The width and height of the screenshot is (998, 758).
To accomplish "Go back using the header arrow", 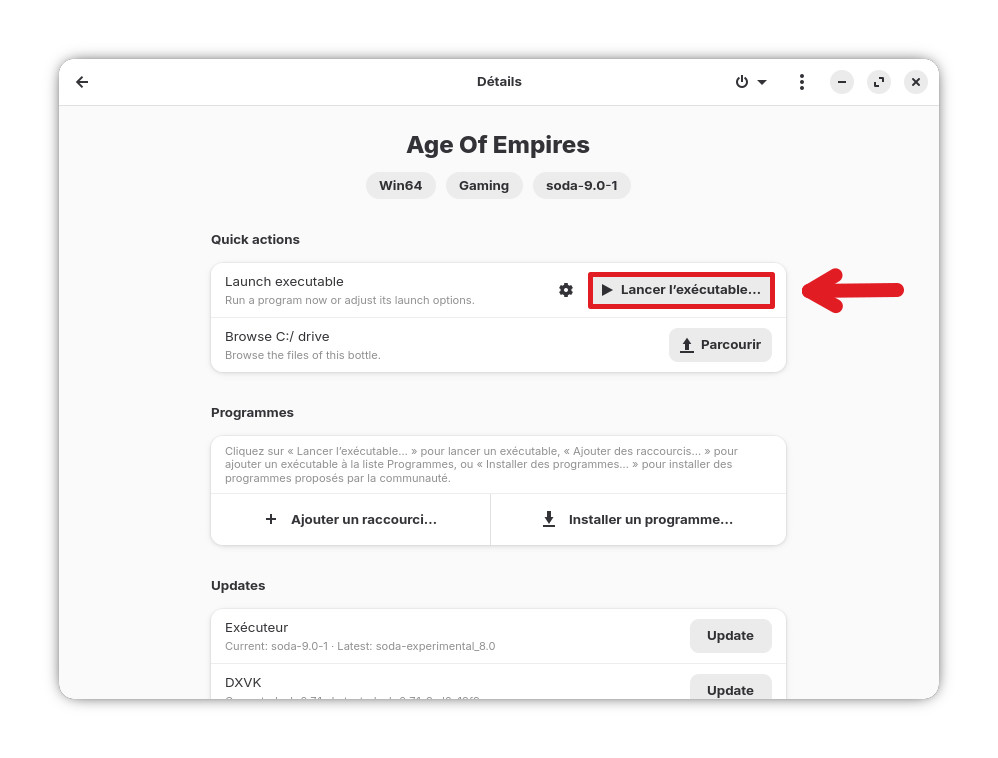I will click(82, 82).
